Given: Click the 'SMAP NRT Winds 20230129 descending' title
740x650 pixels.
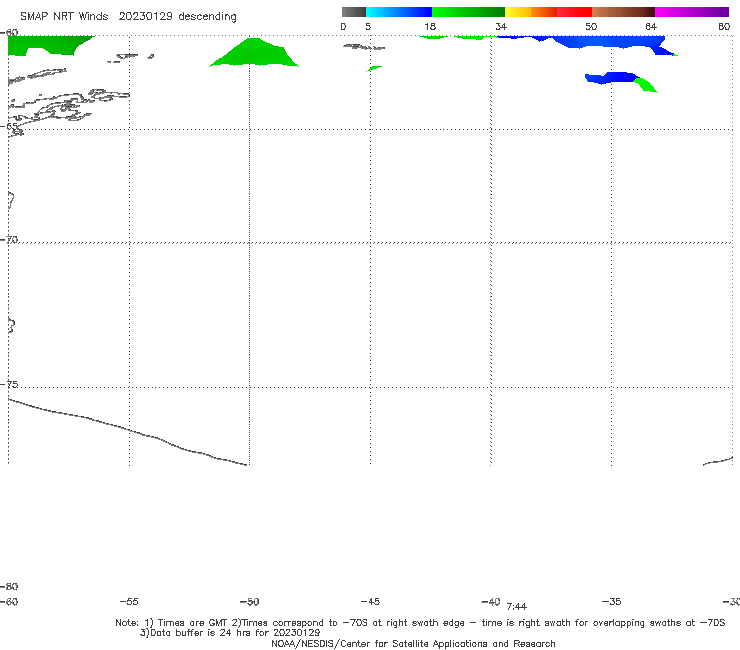Looking at the screenshot, I should [x=128, y=17].
